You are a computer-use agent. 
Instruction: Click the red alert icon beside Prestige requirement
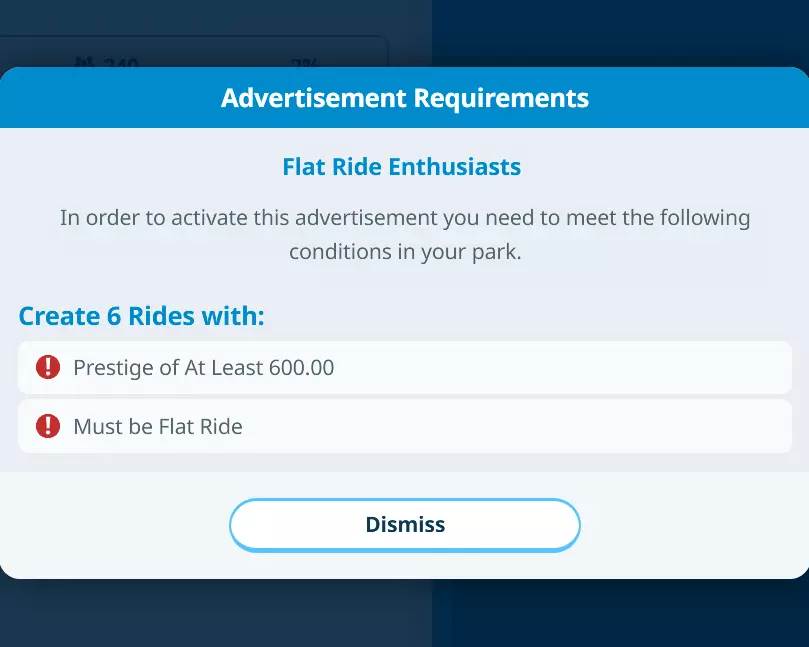(x=48, y=367)
